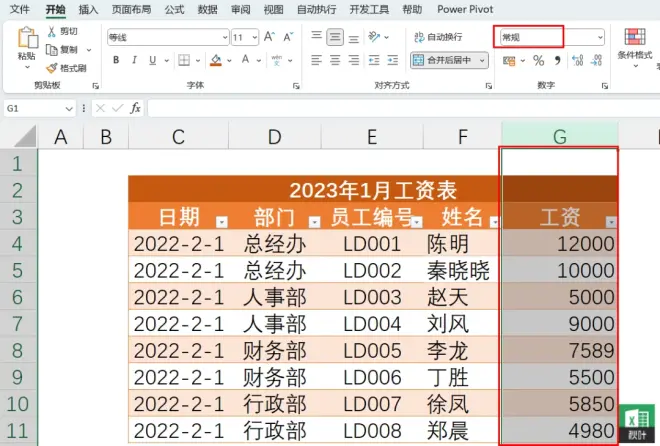
Task: Apply fill color bucket
Action: 216,61
